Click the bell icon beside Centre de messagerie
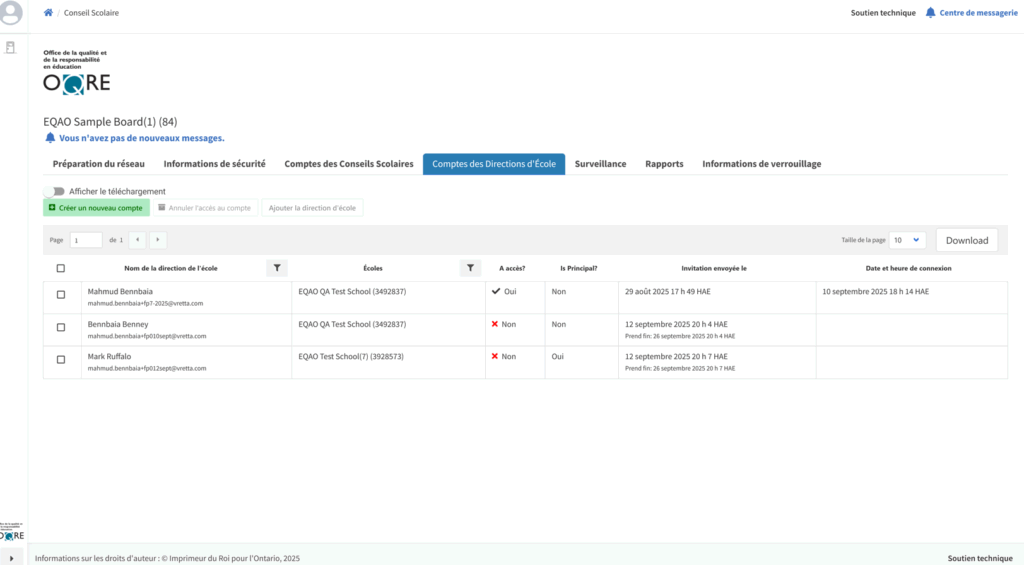 click(931, 13)
